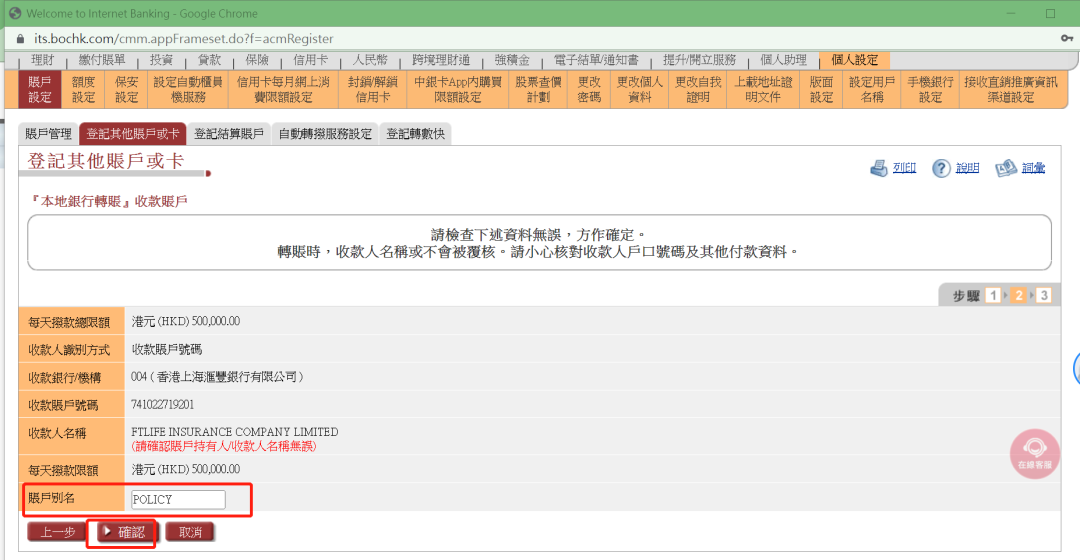Viewport: 1080px width, 560px height.
Task: Open 信用卡每月網上消費限額設定
Action: click(283, 90)
